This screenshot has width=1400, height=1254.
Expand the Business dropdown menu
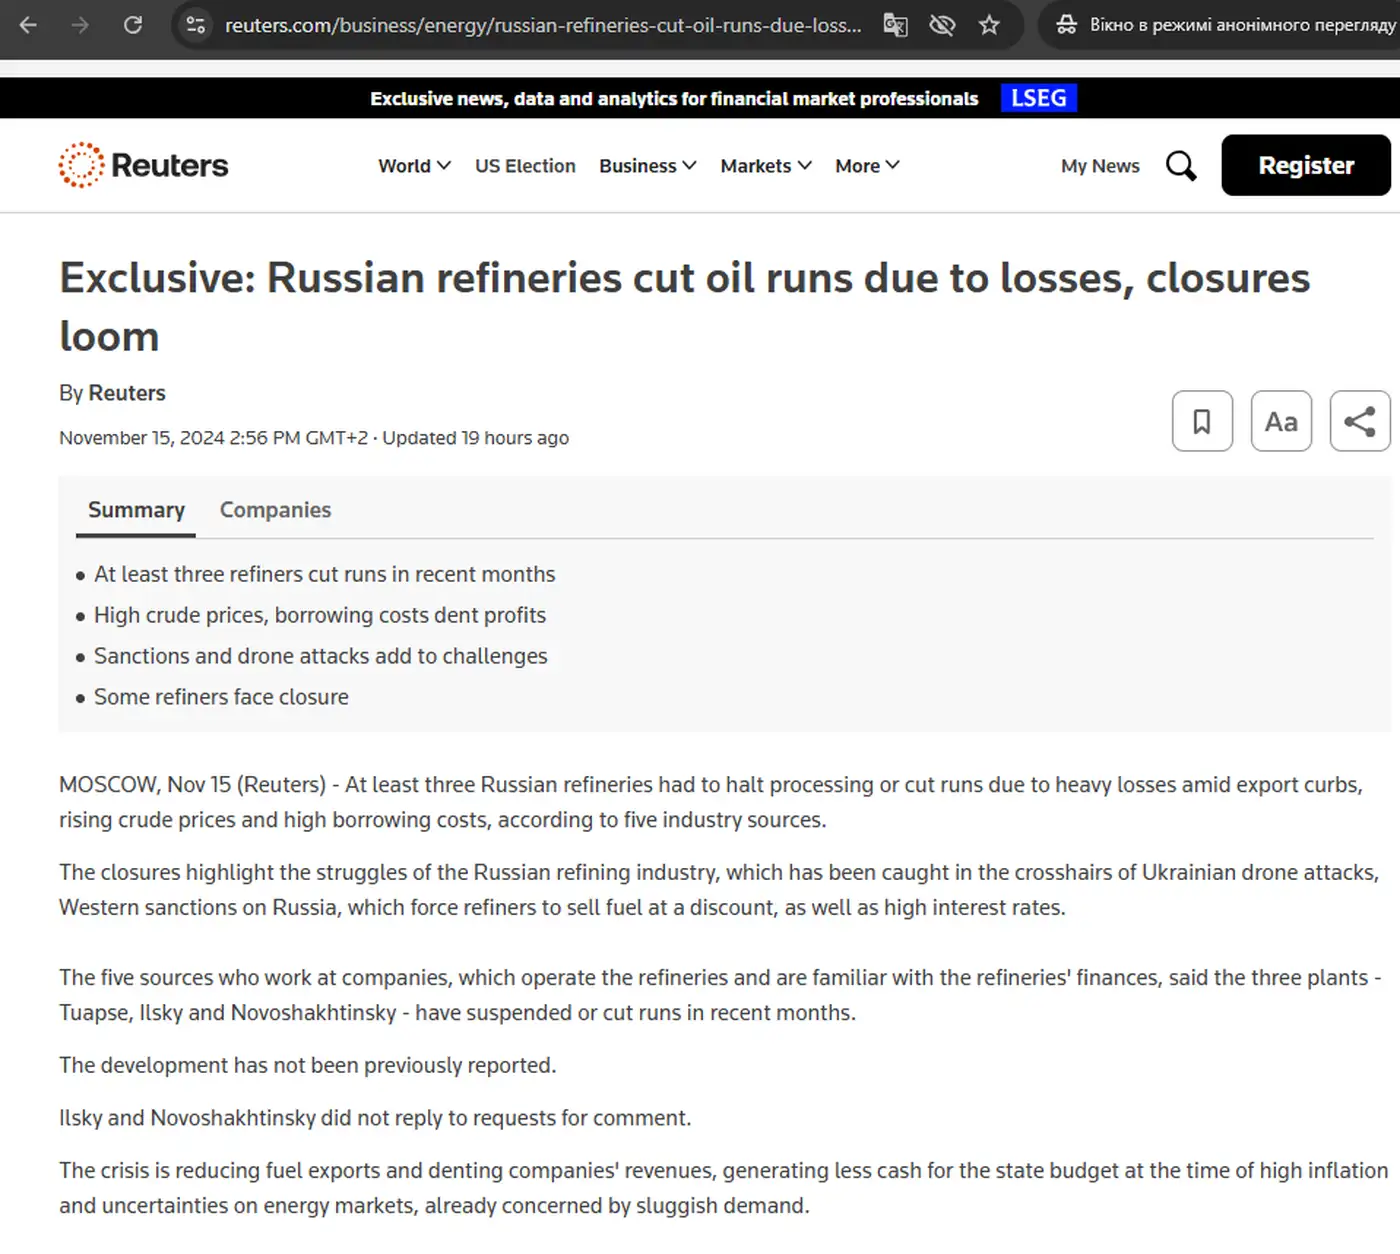pyautogui.click(x=647, y=166)
